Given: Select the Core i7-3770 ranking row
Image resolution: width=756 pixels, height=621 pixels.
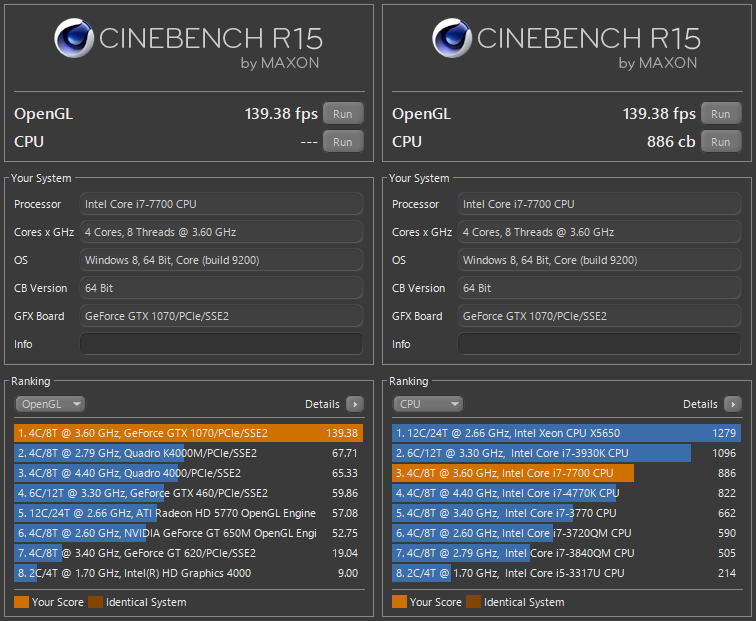Looking at the screenshot, I should (x=567, y=513).
